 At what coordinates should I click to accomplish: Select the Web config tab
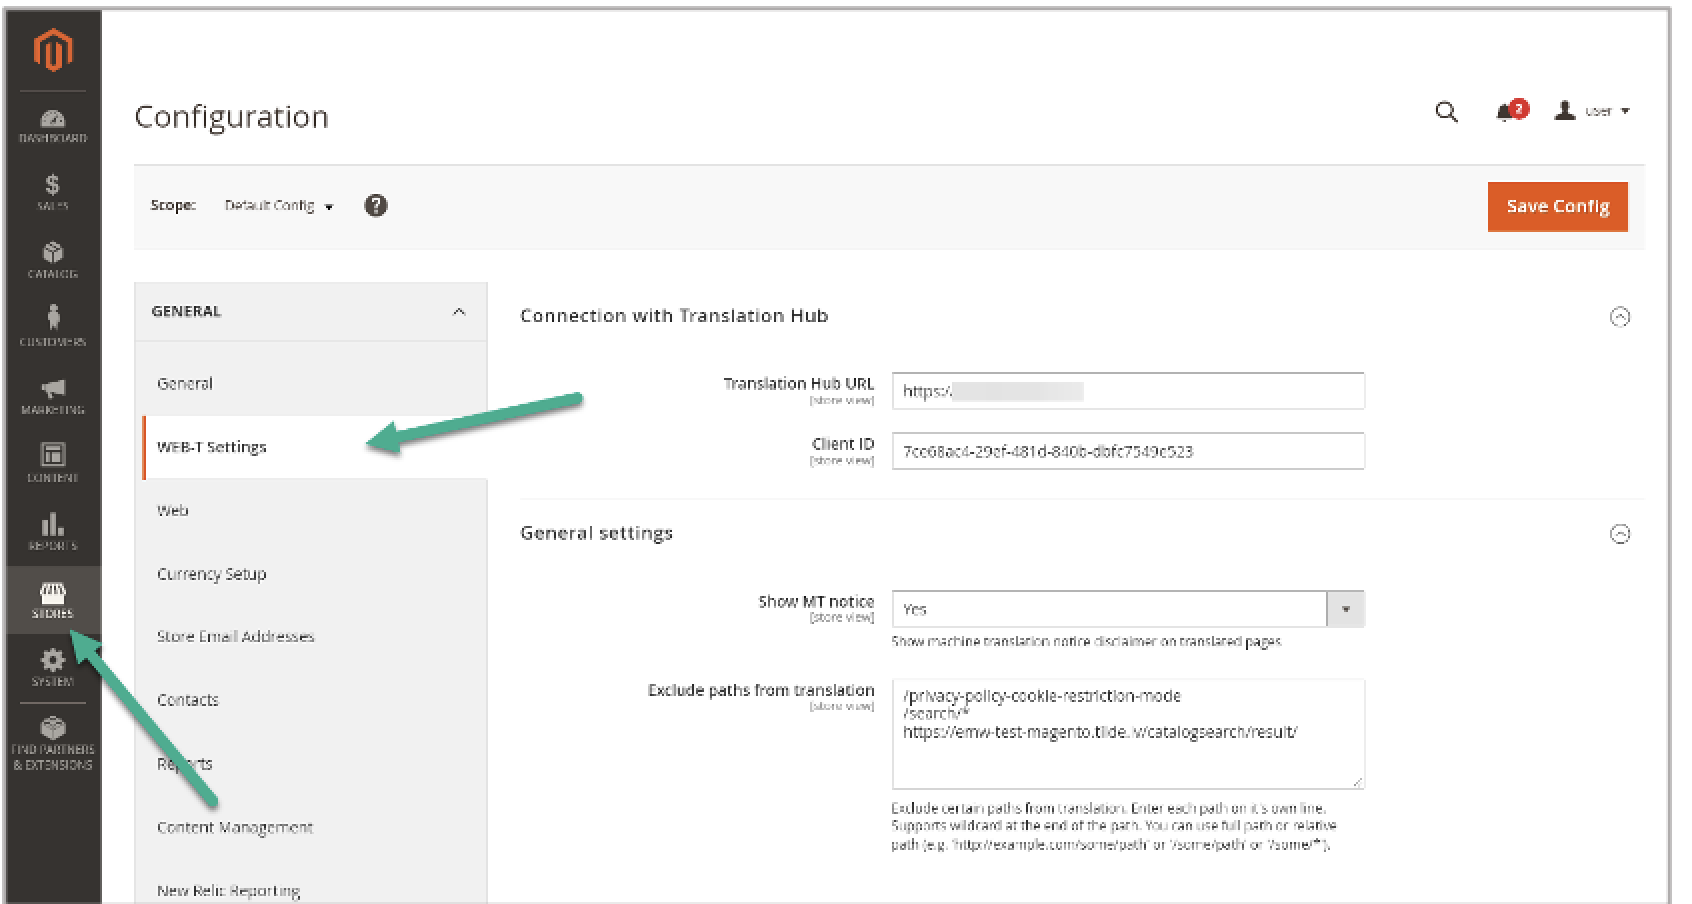coord(172,510)
